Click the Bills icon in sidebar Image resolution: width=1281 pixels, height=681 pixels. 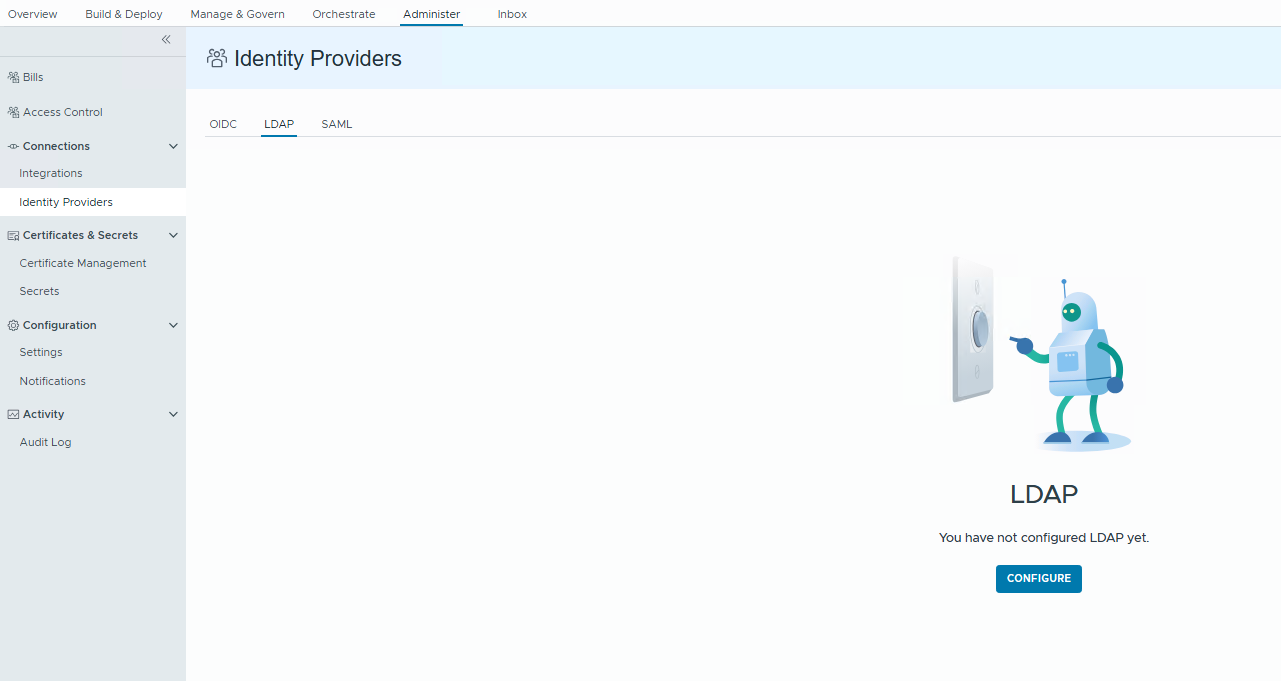pyautogui.click(x=14, y=77)
